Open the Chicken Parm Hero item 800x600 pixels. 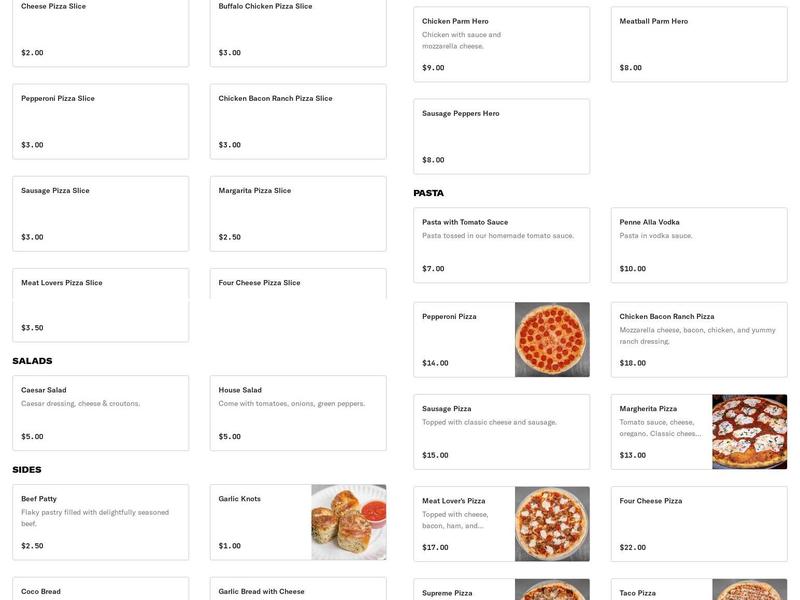(x=500, y=40)
